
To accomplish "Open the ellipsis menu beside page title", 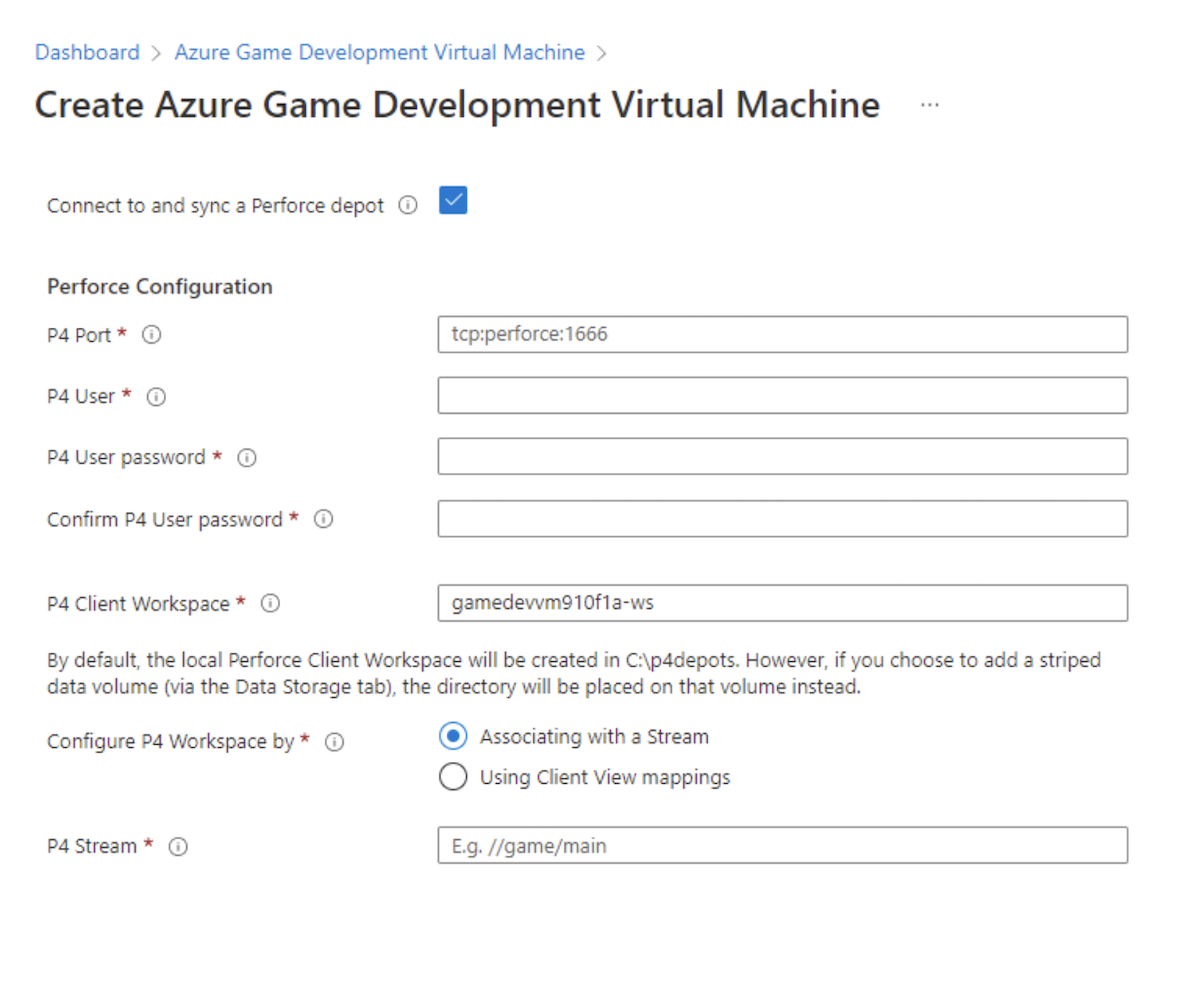I will 930,105.
